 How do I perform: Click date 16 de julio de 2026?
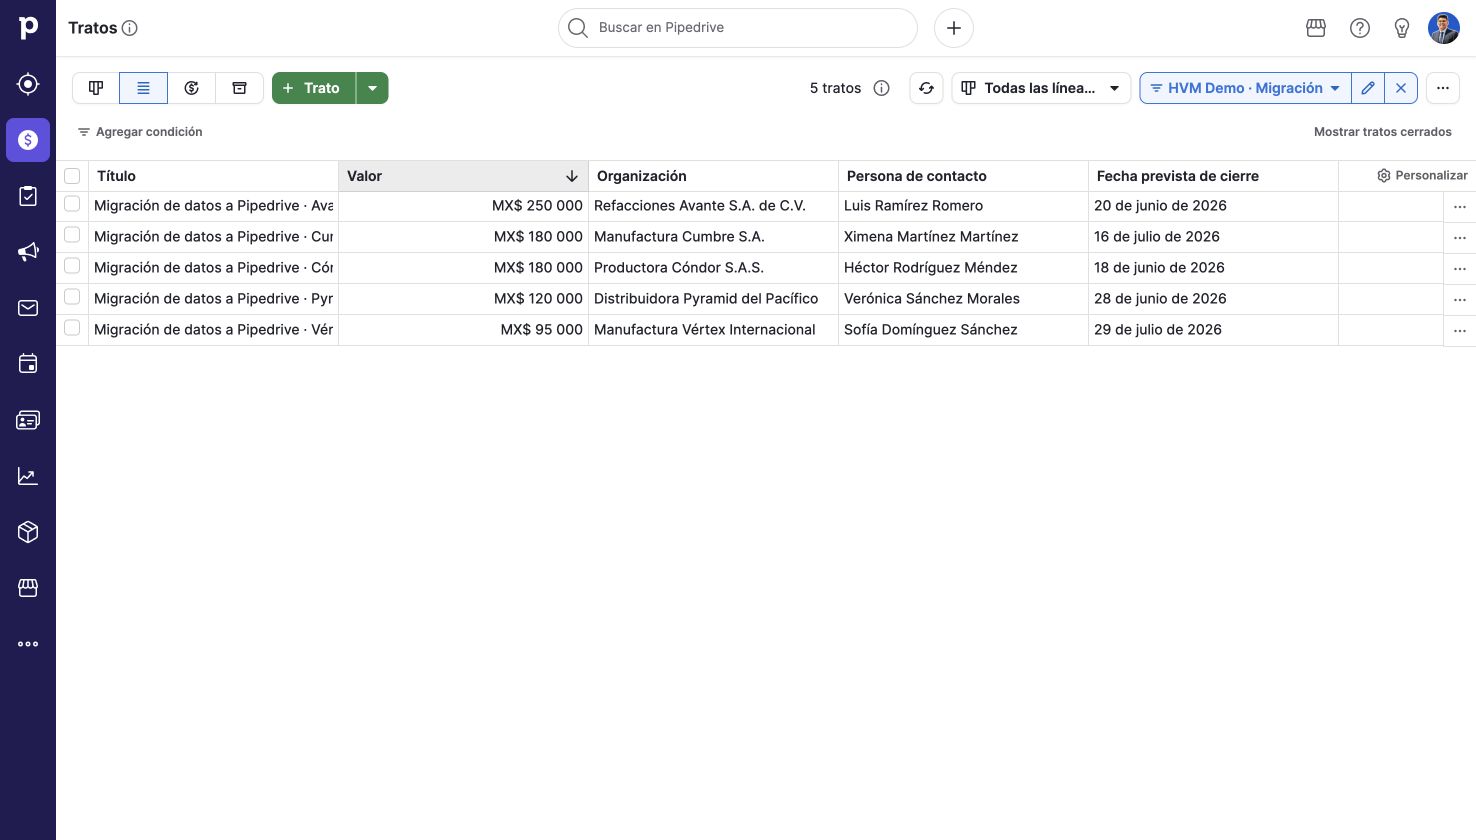click(1157, 237)
